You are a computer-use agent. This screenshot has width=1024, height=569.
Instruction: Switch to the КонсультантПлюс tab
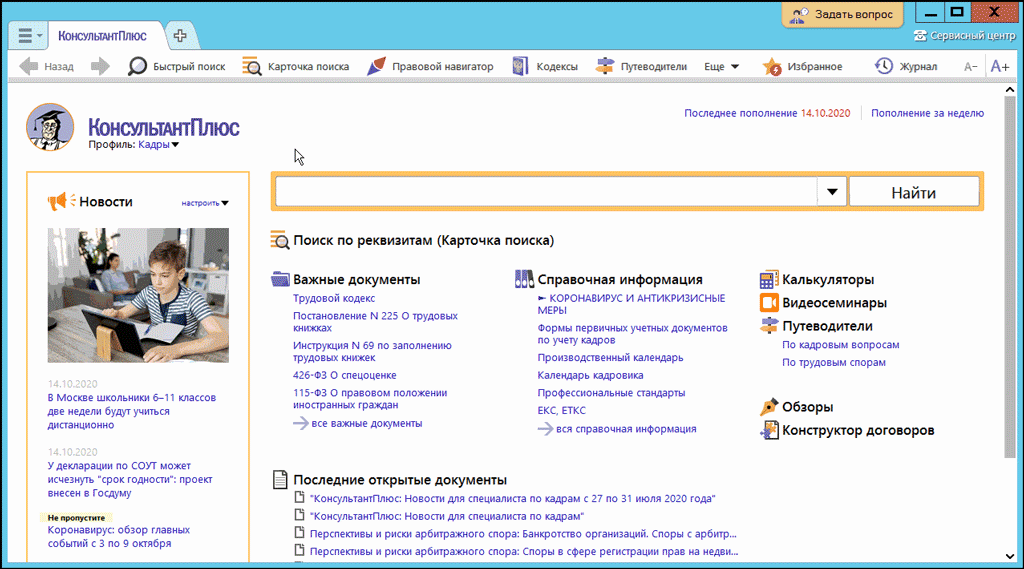point(103,36)
